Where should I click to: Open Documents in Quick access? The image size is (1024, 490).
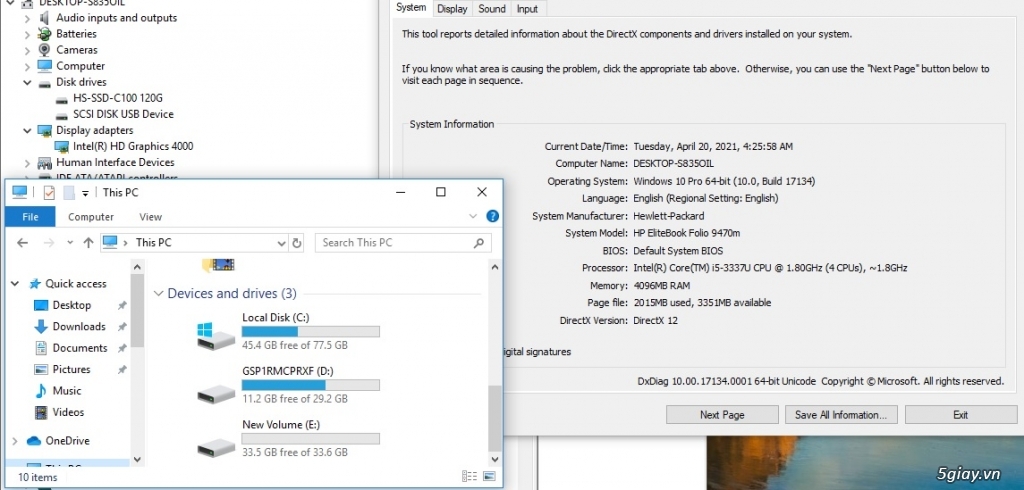click(x=80, y=348)
